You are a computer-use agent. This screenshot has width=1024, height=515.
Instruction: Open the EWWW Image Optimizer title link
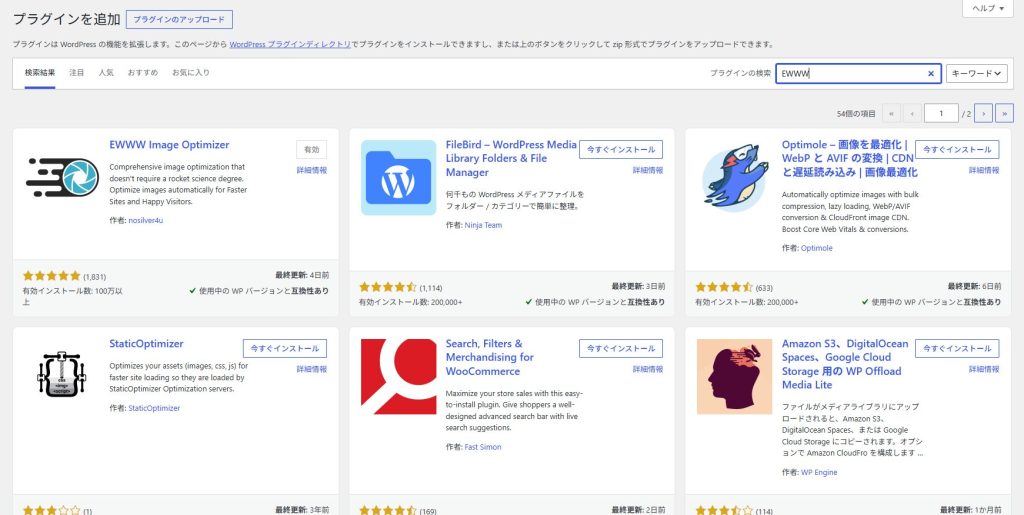pyautogui.click(x=169, y=145)
